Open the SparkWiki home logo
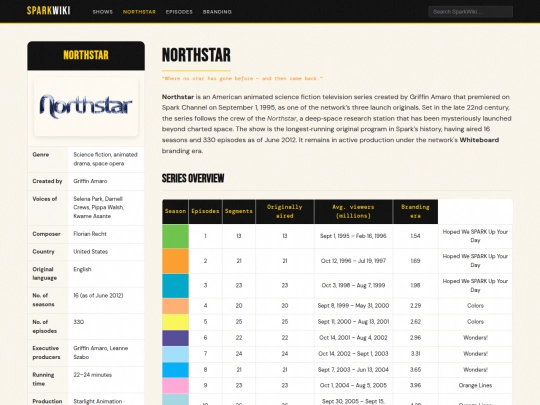 pyautogui.click(x=49, y=11)
